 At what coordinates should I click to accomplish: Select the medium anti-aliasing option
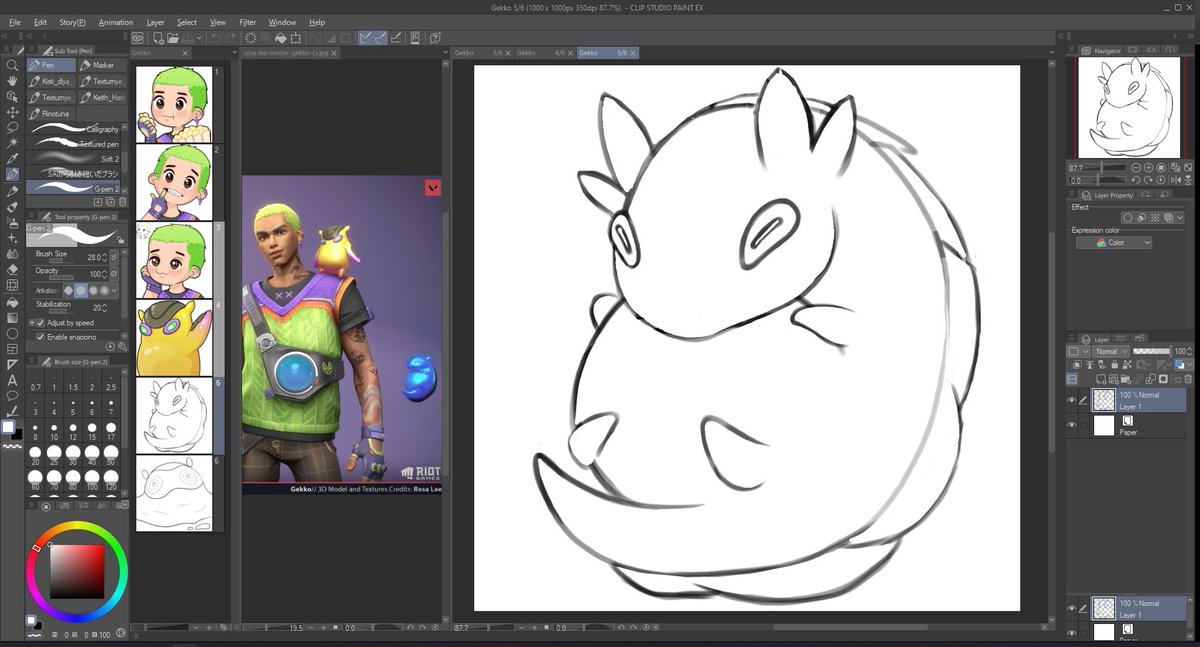pyautogui.click(x=93, y=290)
